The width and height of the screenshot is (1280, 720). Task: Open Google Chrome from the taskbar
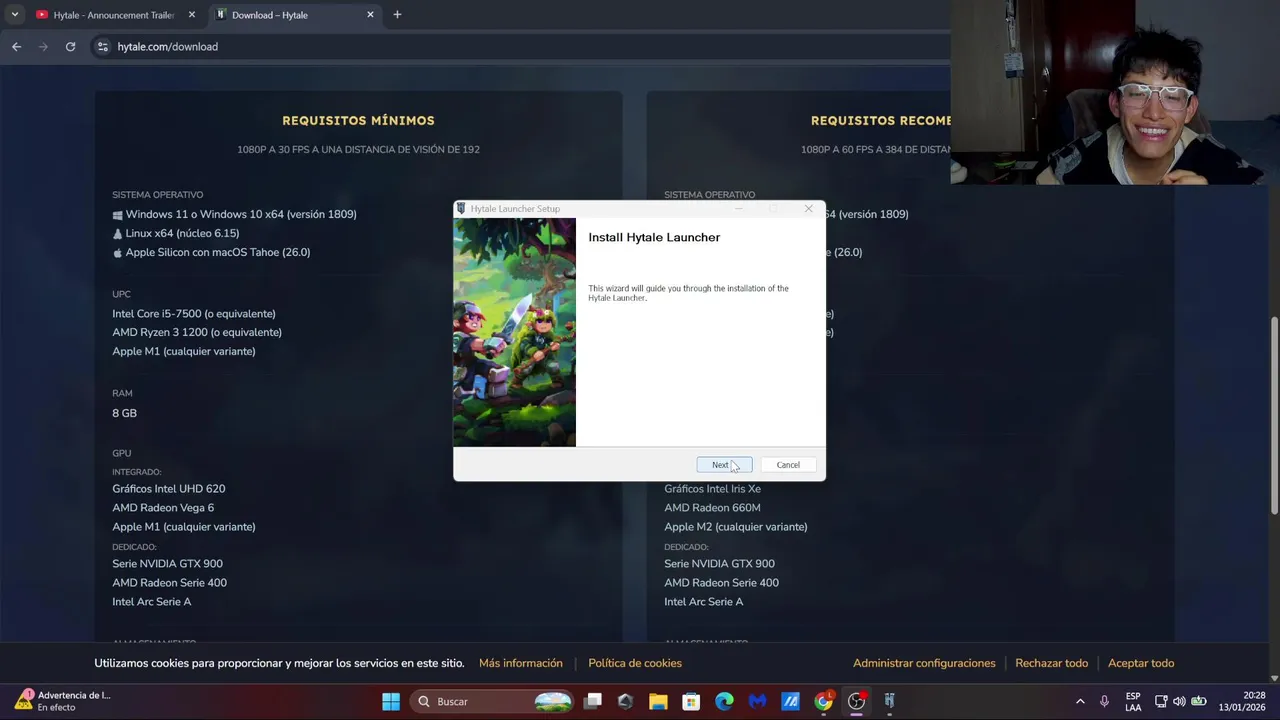(823, 701)
